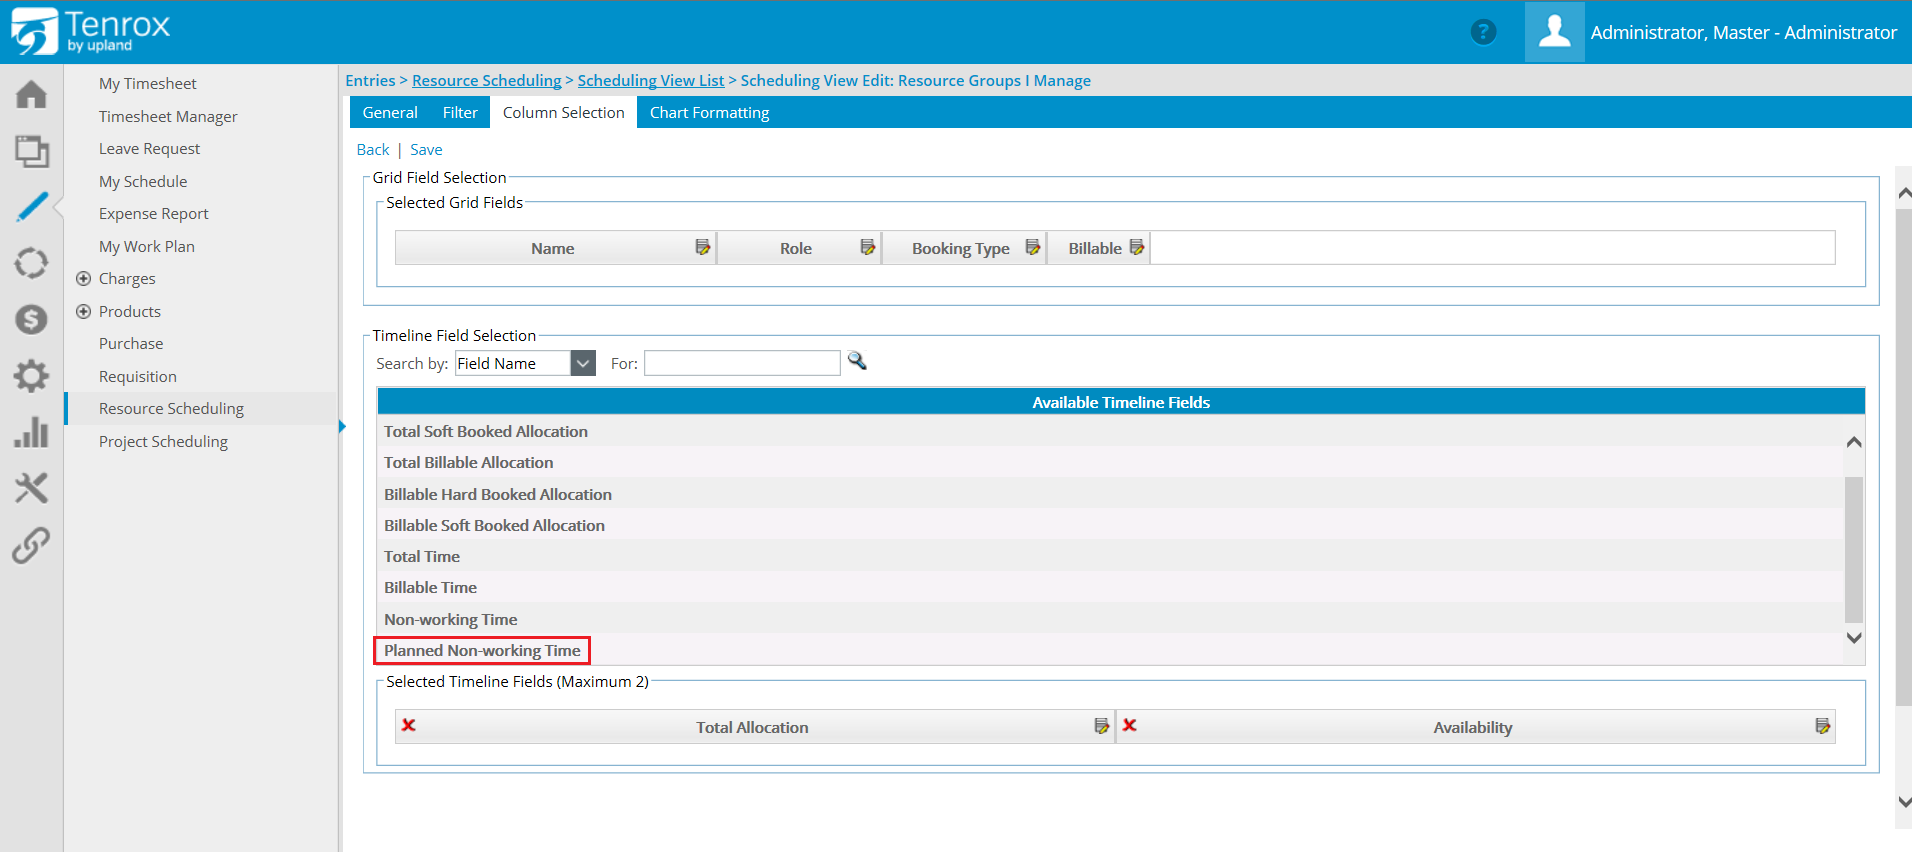Open the gear setup icon in sidebar
Image resolution: width=1912 pixels, height=852 pixels.
click(x=31, y=376)
